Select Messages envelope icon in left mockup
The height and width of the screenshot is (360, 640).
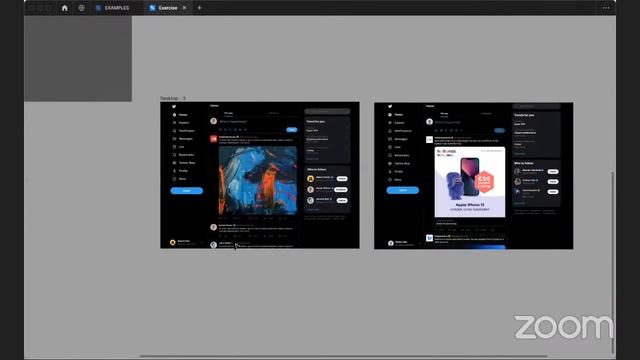point(174,139)
